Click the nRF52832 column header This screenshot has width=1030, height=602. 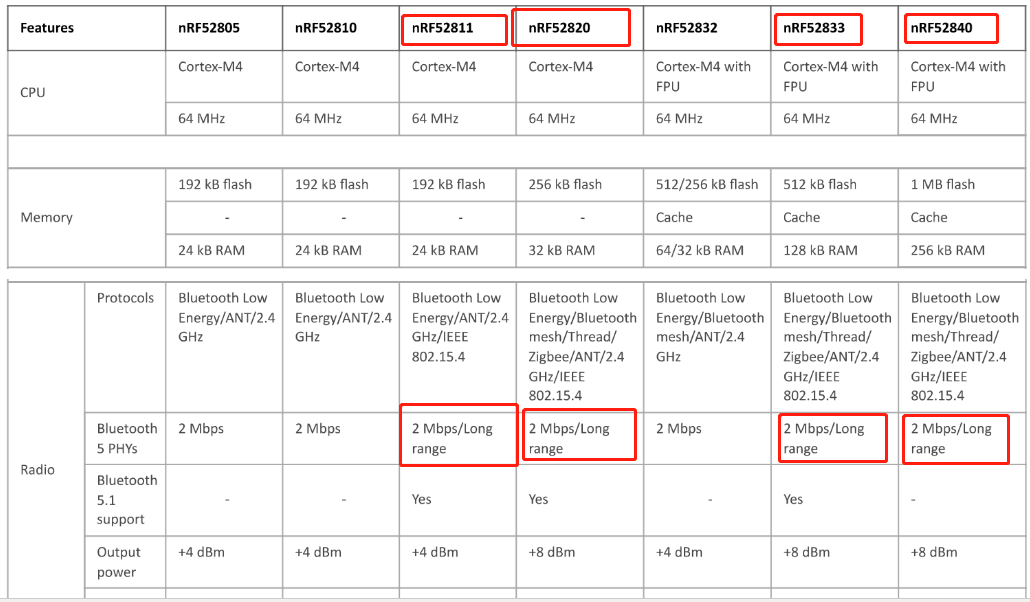pyautogui.click(x=686, y=28)
